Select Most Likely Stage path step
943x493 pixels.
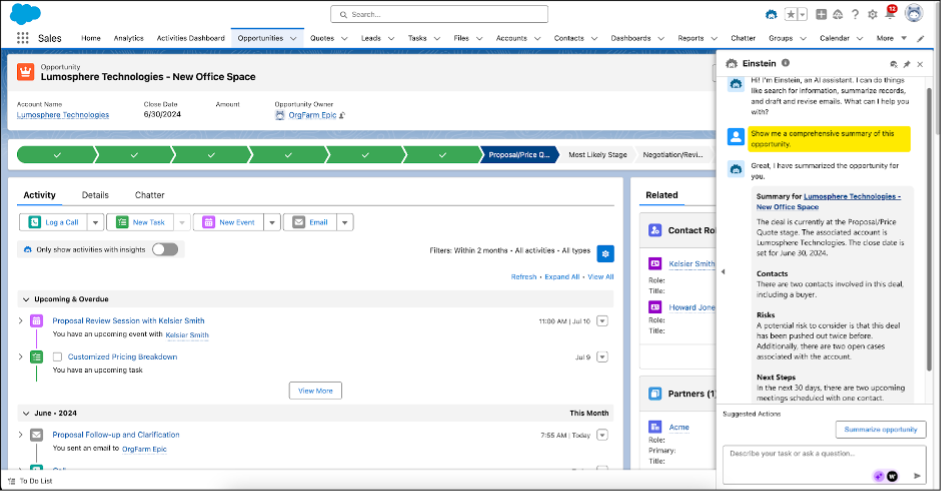[x=597, y=155]
